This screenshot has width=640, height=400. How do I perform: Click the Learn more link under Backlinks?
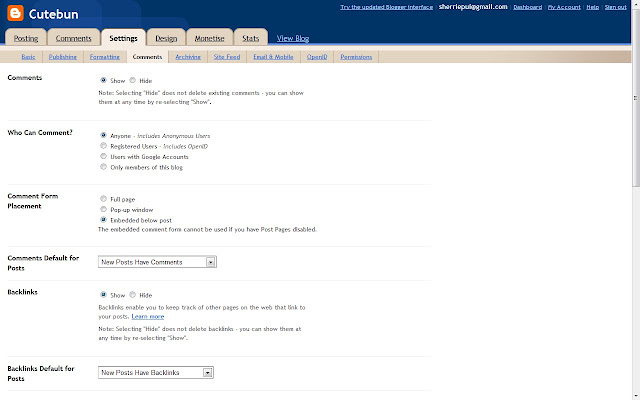pyautogui.click(x=148, y=316)
